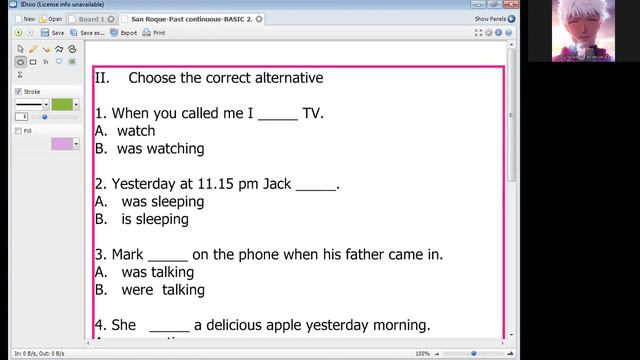Click the zoom in icon in status bar
The image size is (640, 360).
(x=510, y=353)
